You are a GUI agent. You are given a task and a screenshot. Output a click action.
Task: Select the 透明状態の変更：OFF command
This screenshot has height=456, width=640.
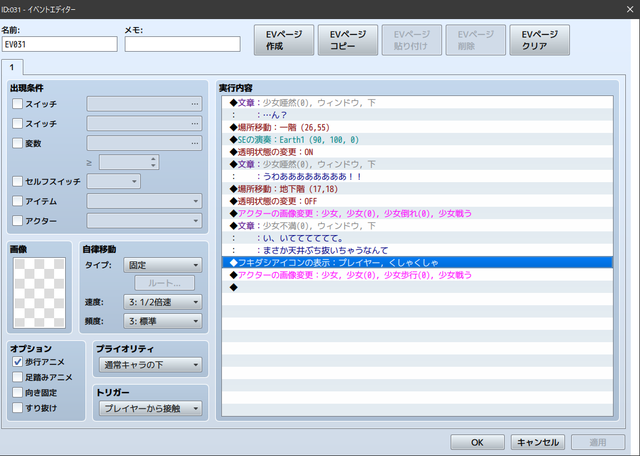pos(417,201)
